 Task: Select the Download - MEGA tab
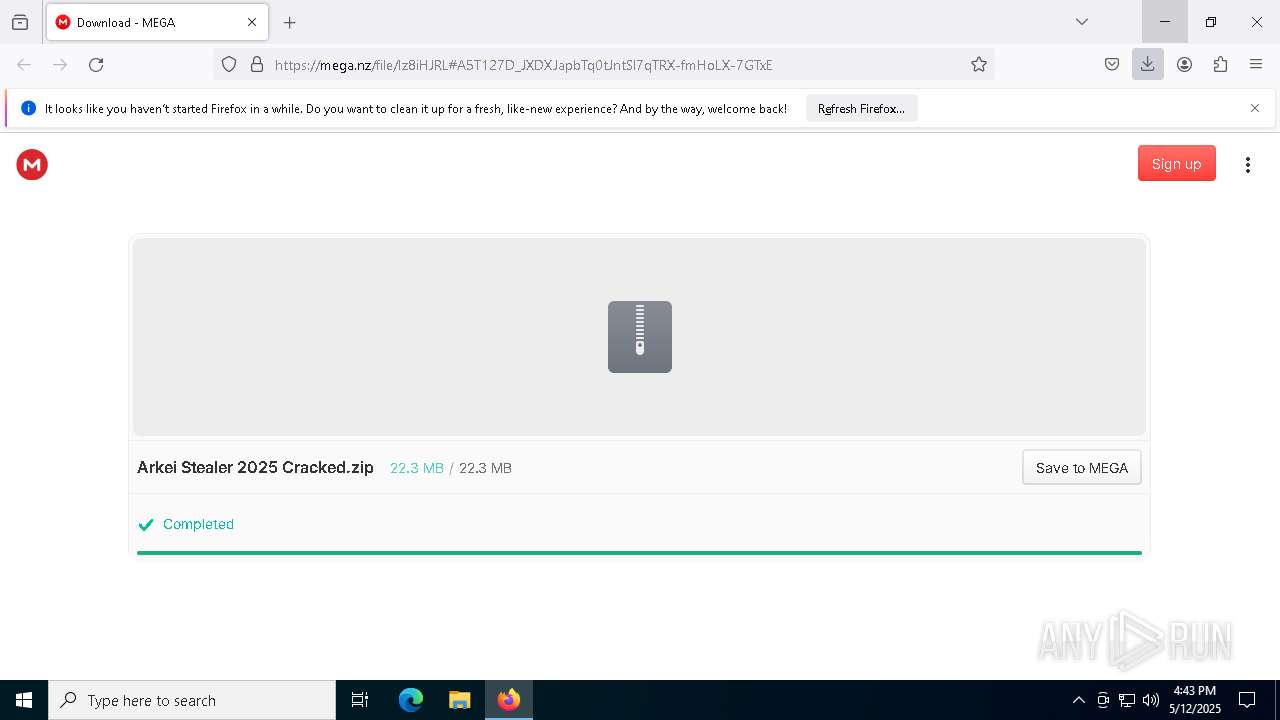click(x=157, y=22)
